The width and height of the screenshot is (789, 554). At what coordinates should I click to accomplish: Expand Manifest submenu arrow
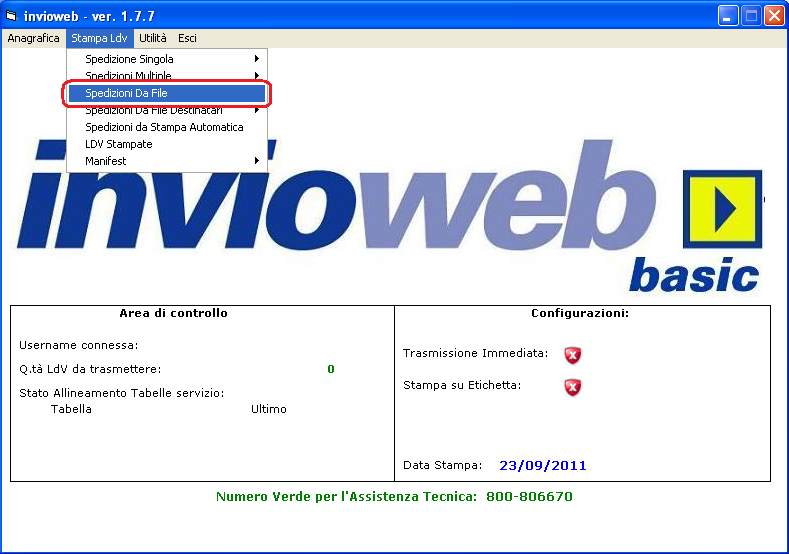(x=257, y=161)
